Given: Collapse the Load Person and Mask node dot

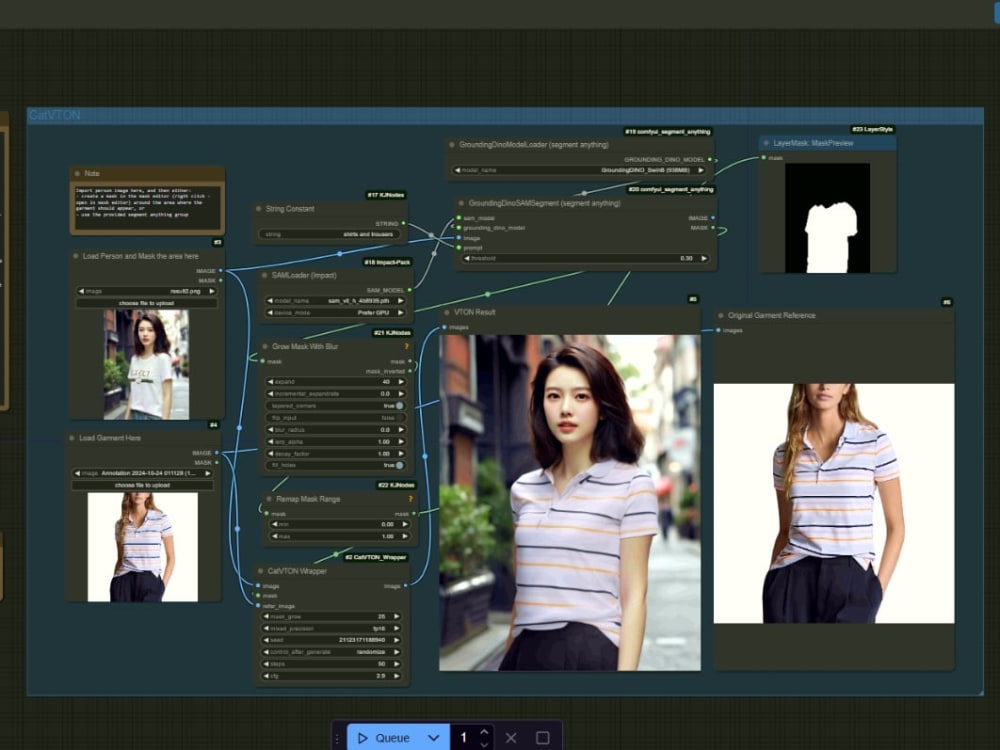Looking at the screenshot, I should pyautogui.click(x=76, y=256).
